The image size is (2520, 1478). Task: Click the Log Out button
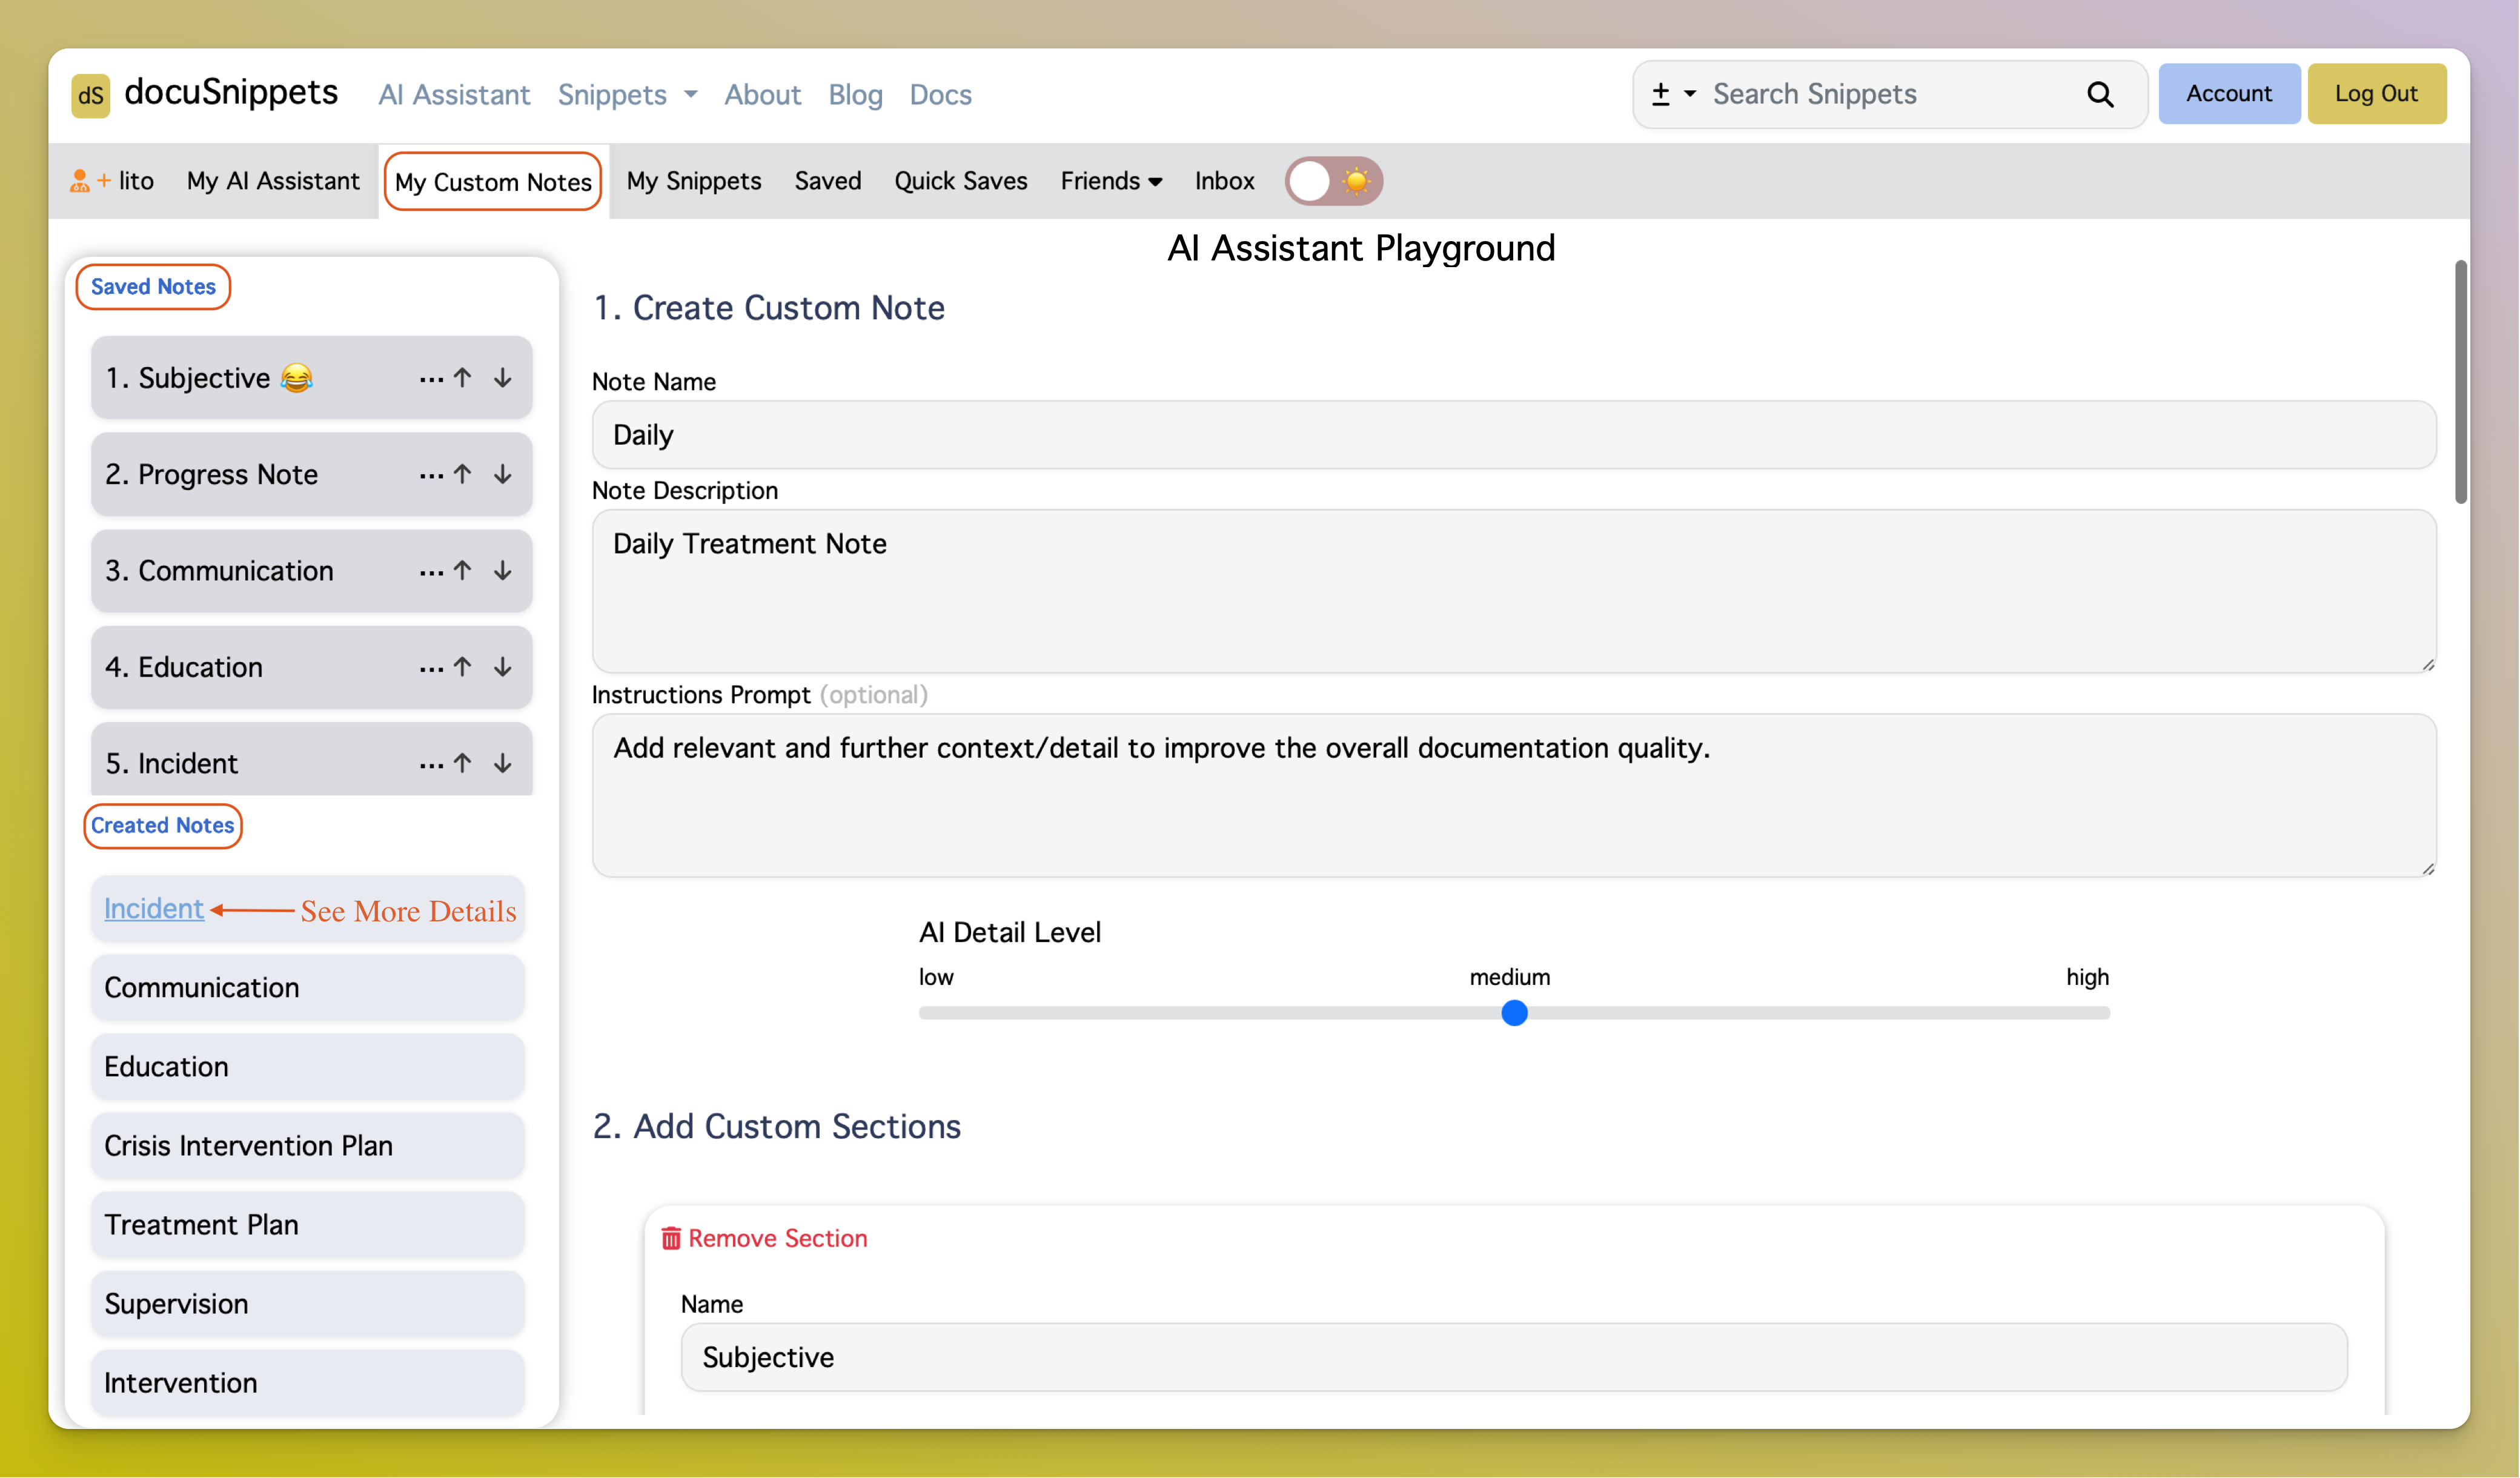tap(2376, 94)
